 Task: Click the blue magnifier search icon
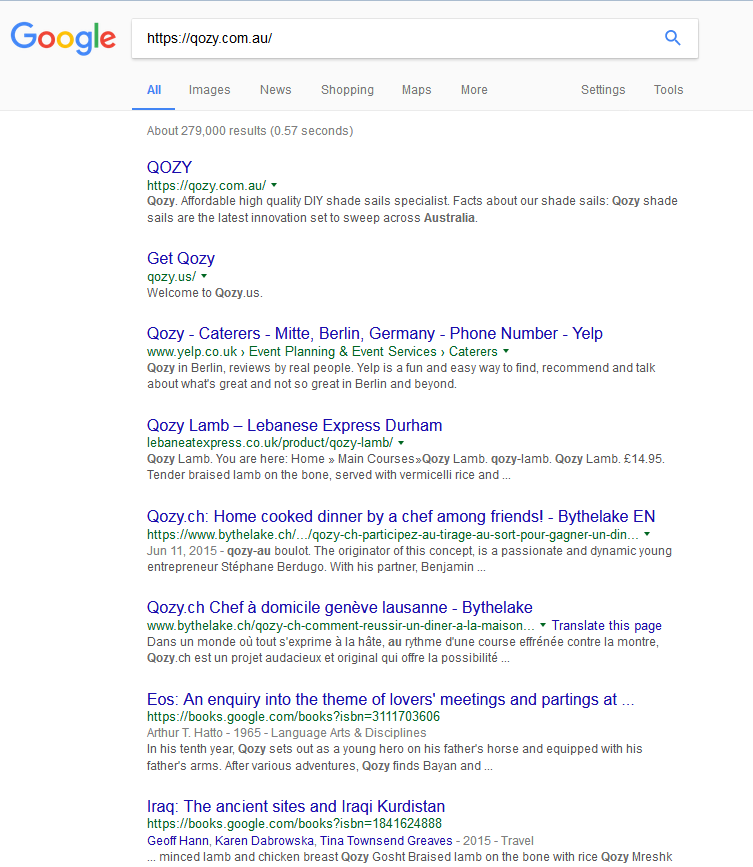pyautogui.click(x=672, y=38)
